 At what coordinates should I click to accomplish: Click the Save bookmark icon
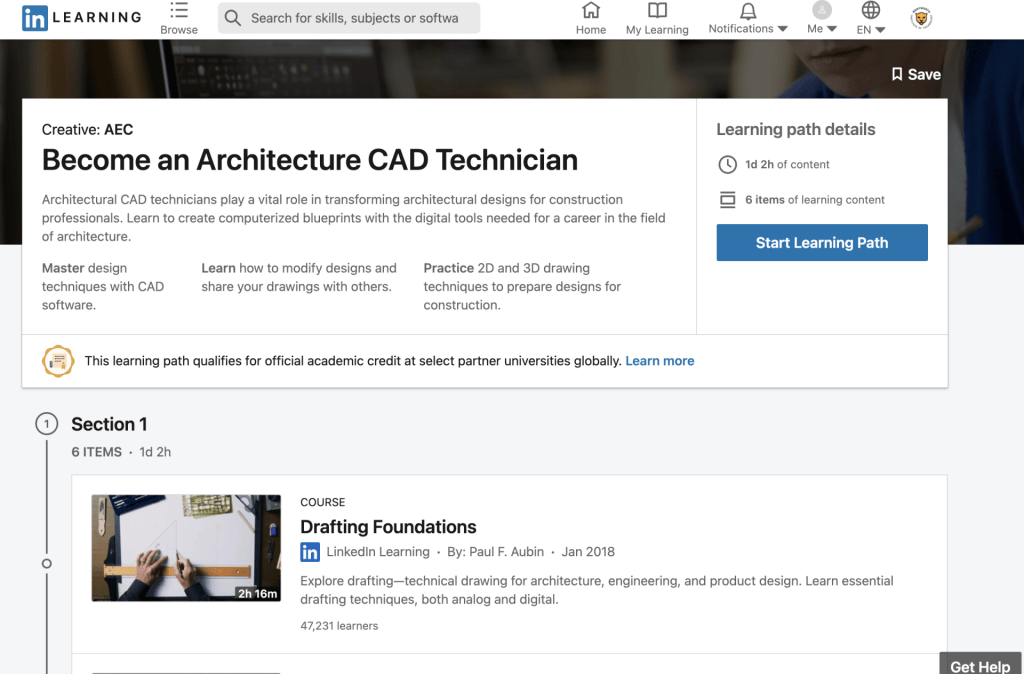(897, 74)
